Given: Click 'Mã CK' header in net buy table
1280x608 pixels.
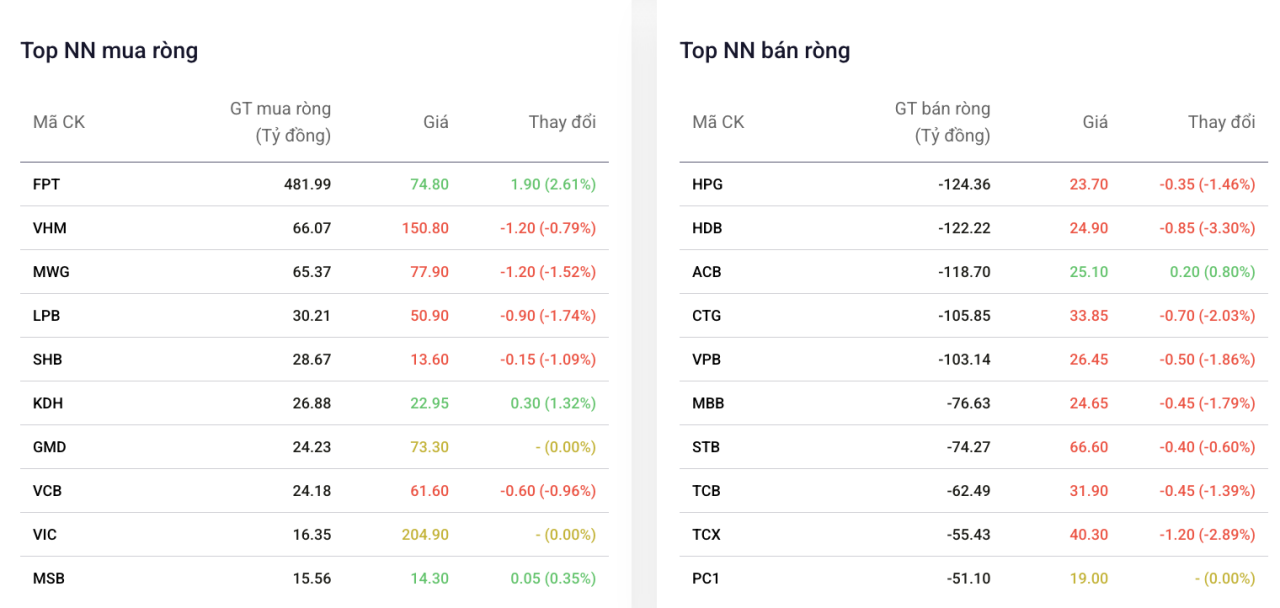Looking at the screenshot, I should click(59, 122).
